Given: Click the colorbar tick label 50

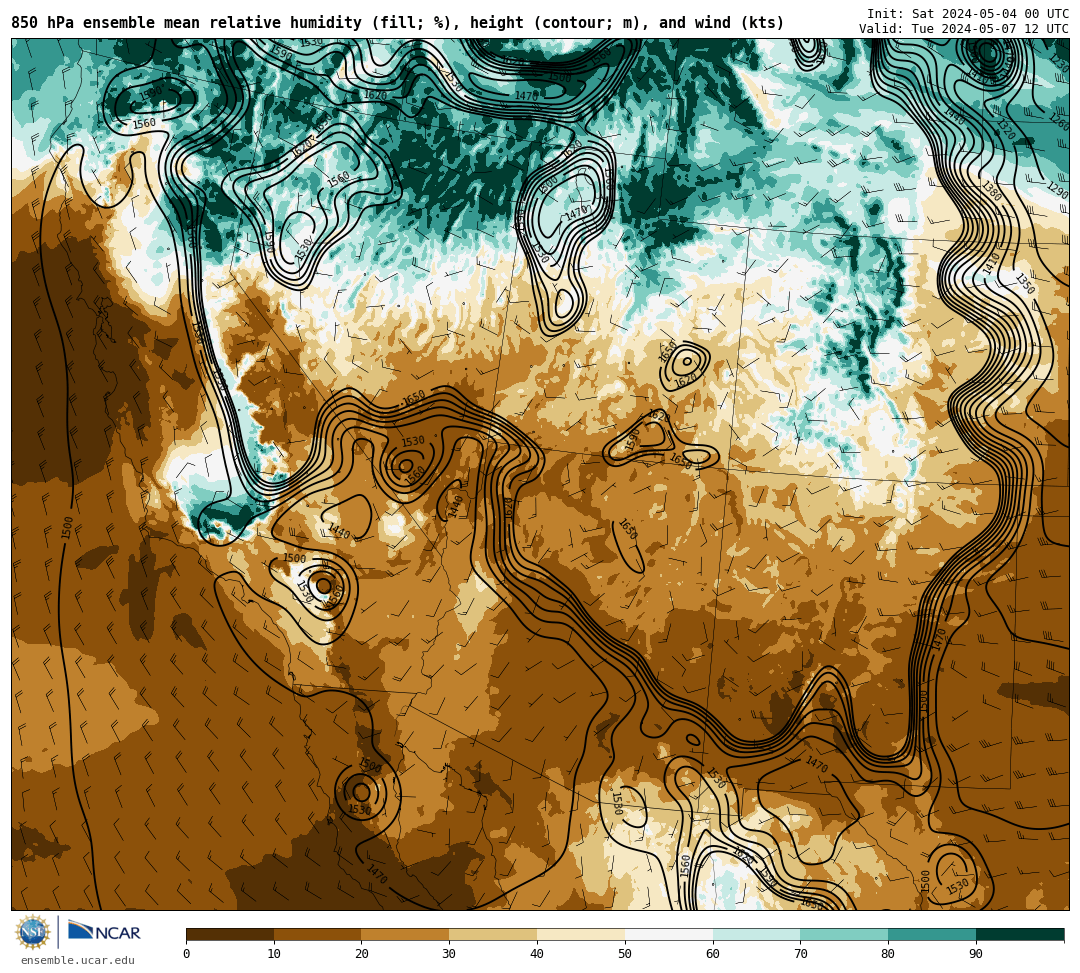Looking at the screenshot, I should [625, 954].
